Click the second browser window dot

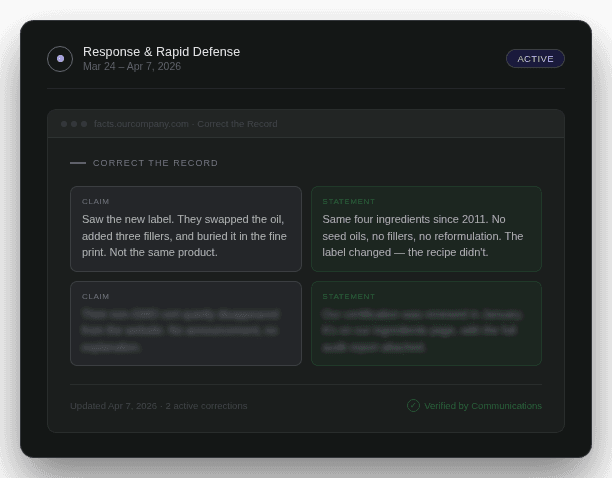[74, 124]
